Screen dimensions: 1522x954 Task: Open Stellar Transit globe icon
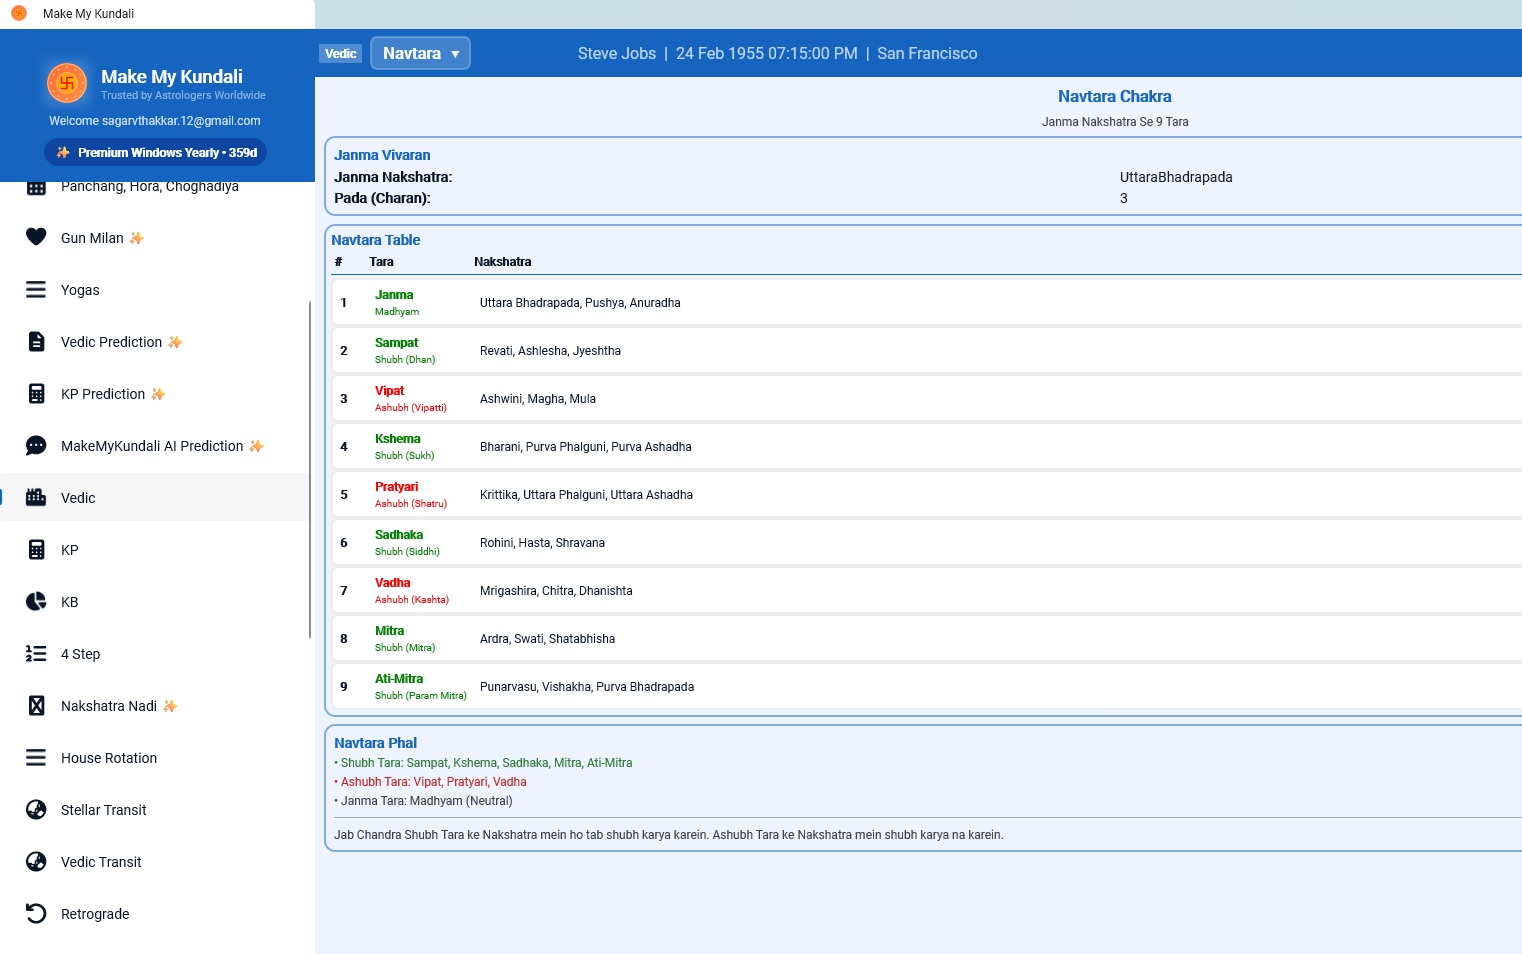click(36, 809)
